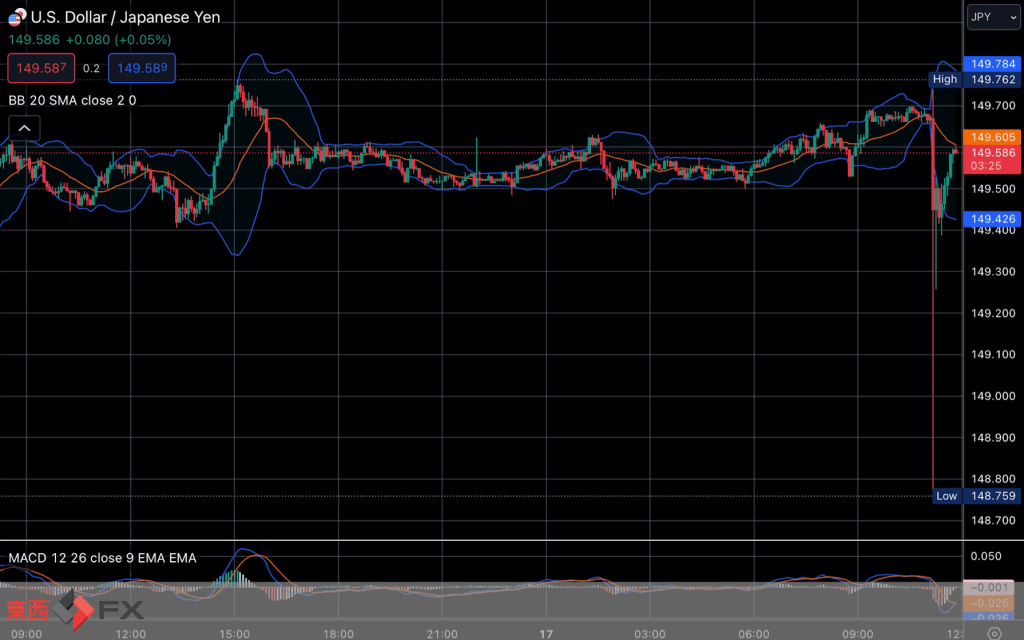The width and height of the screenshot is (1024, 640).
Task: Click the orange SMA basis label 149.605
Action: coord(992,137)
